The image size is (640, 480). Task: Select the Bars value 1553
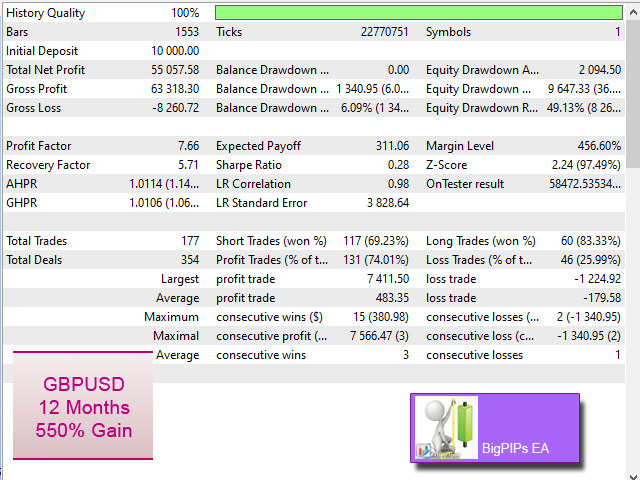(x=187, y=32)
